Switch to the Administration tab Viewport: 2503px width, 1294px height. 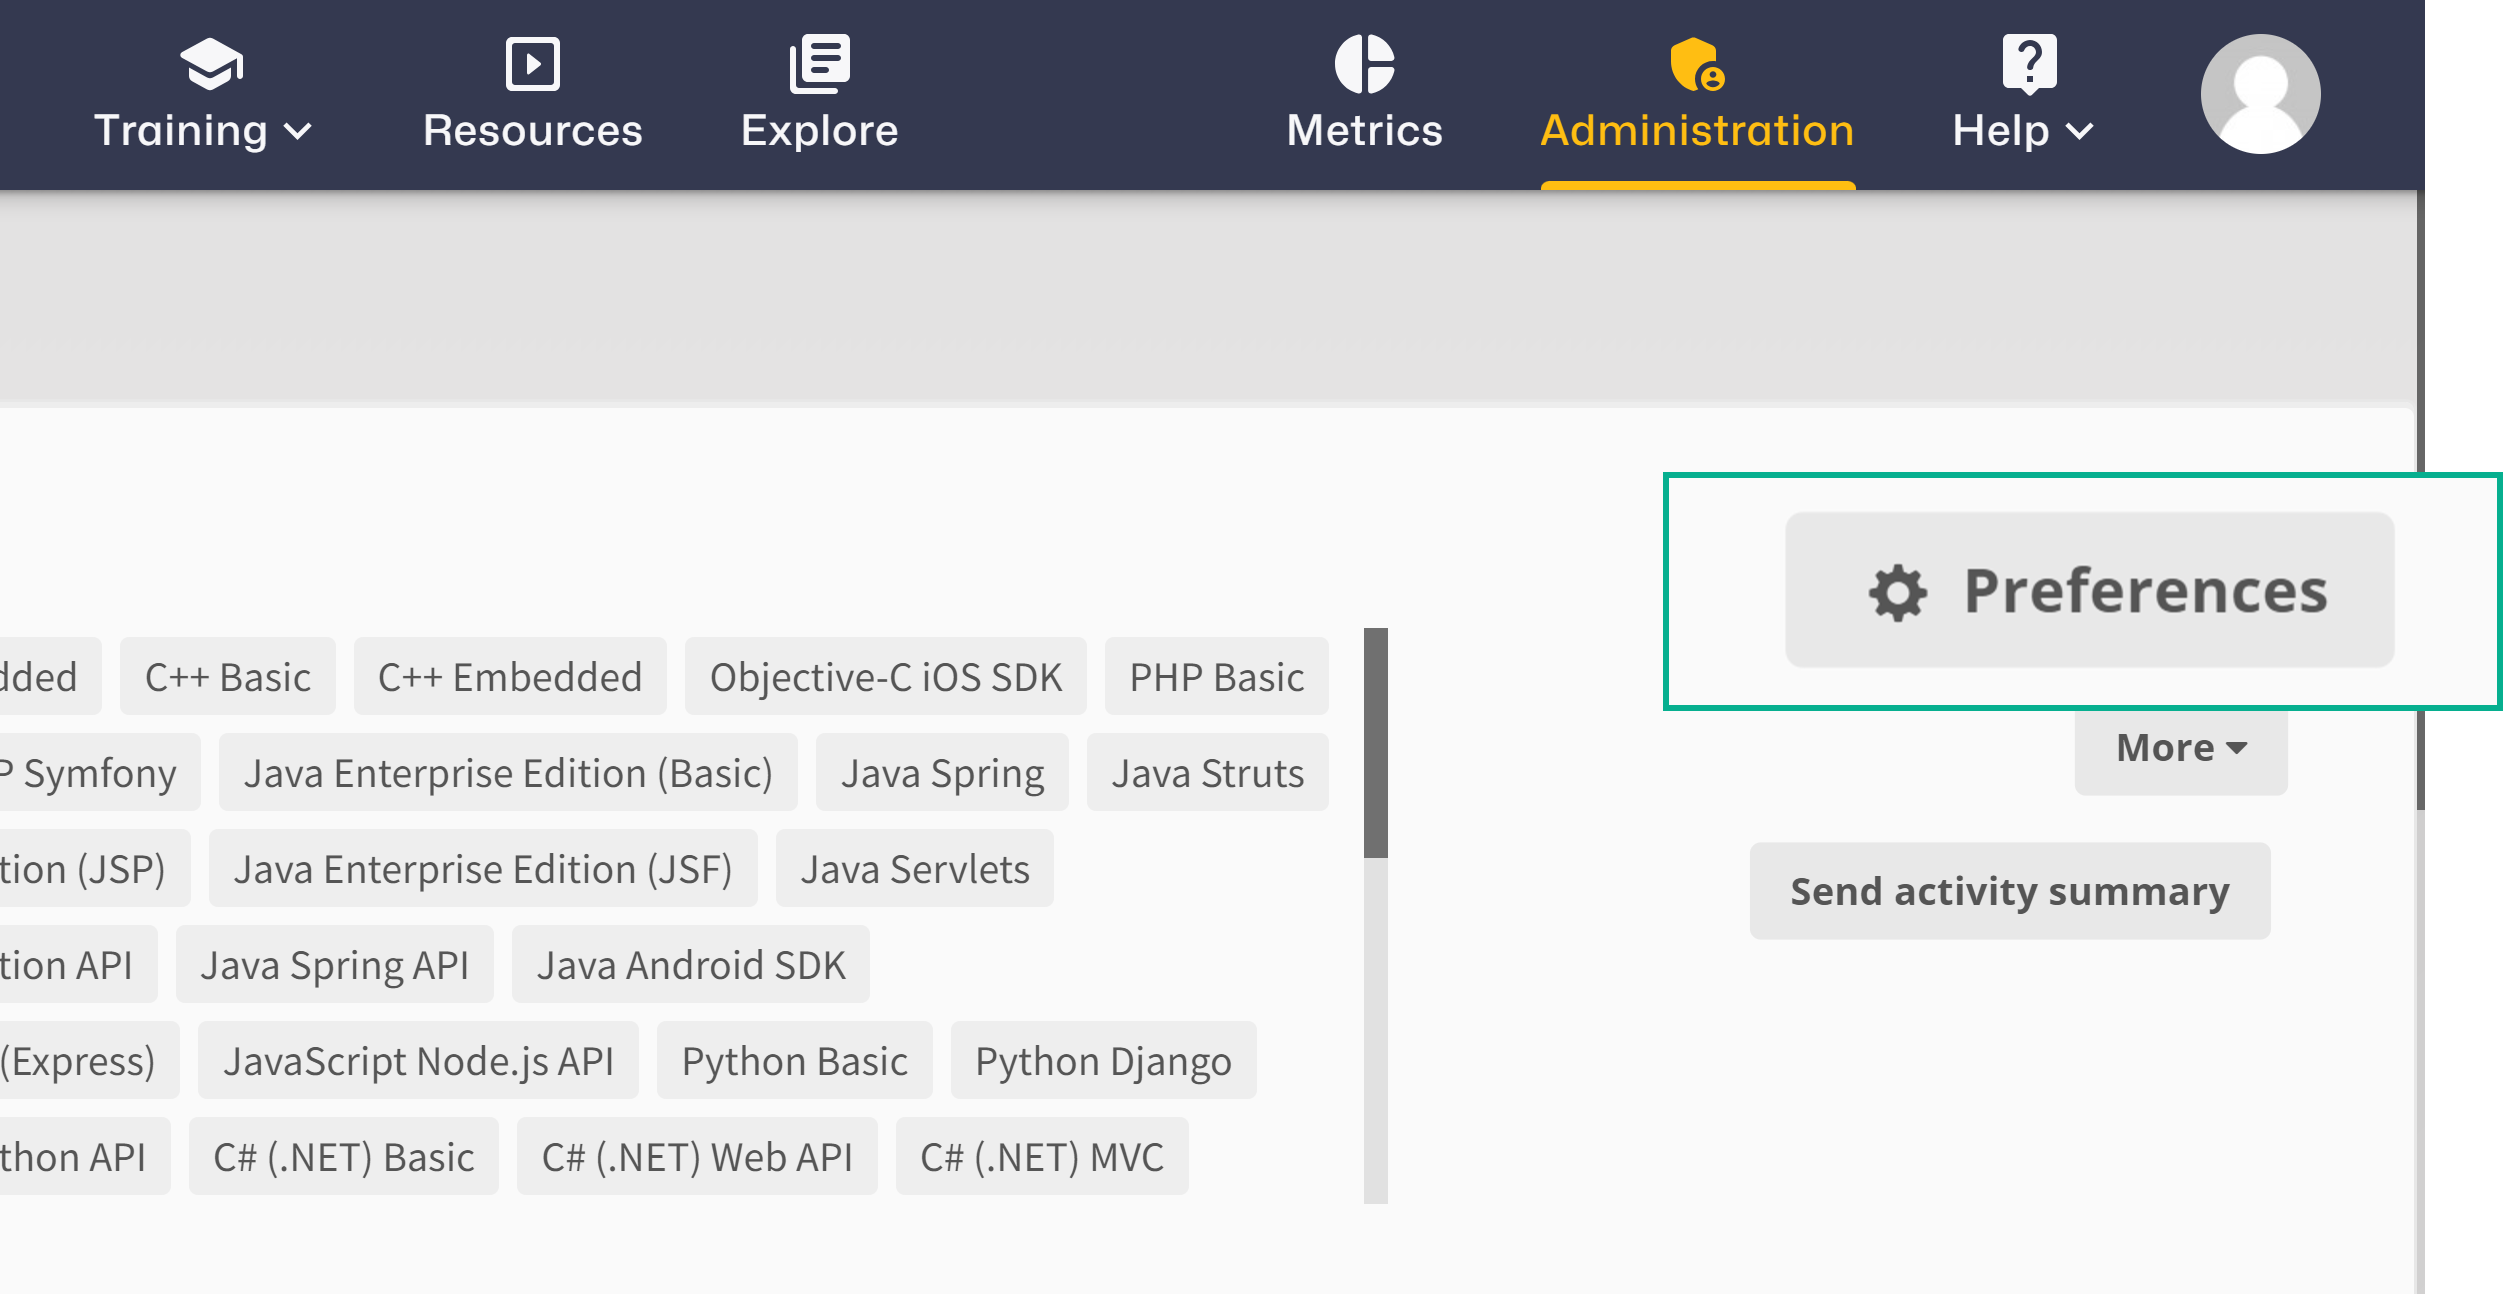(x=1695, y=129)
